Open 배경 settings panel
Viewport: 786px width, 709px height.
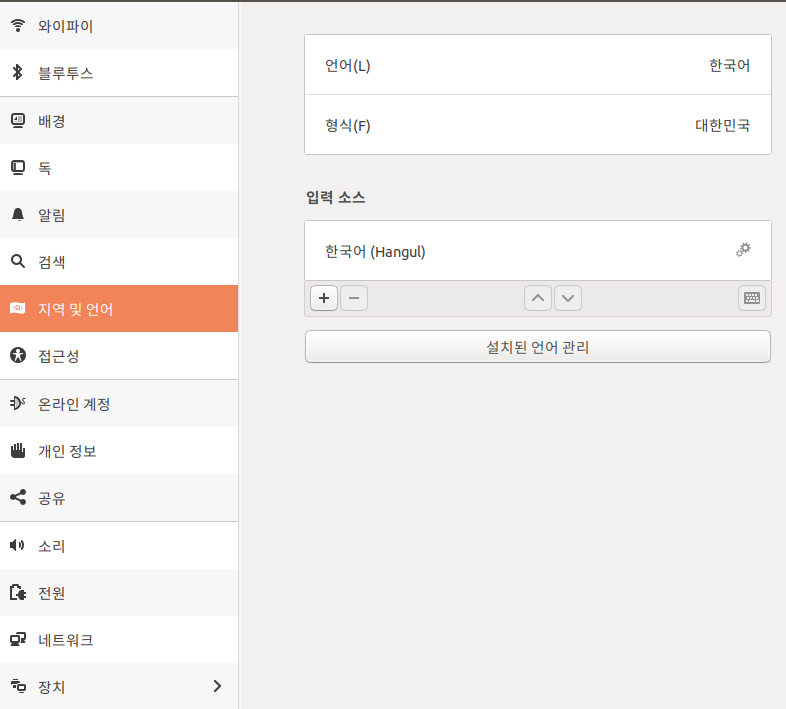pos(119,121)
